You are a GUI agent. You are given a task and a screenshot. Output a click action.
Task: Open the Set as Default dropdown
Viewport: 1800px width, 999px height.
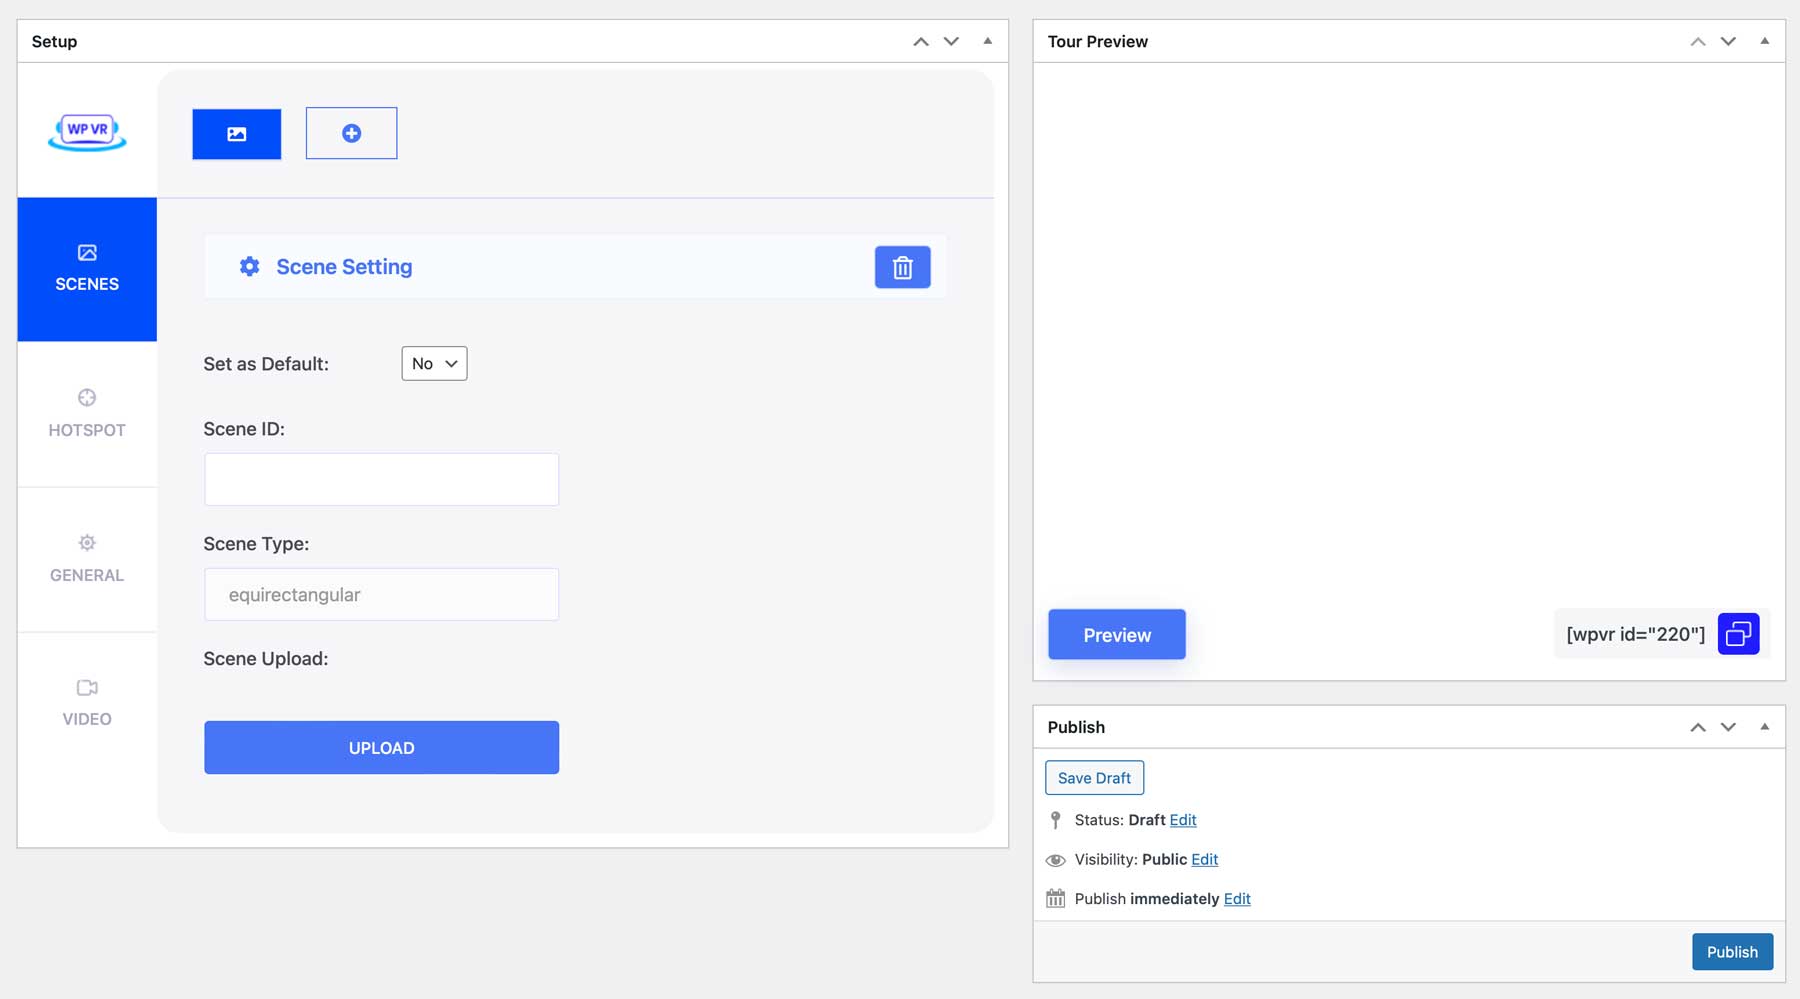click(434, 364)
